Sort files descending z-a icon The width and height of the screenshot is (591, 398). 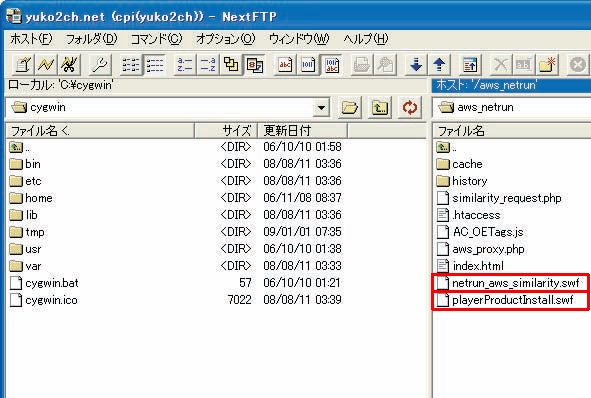pos(208,65)
